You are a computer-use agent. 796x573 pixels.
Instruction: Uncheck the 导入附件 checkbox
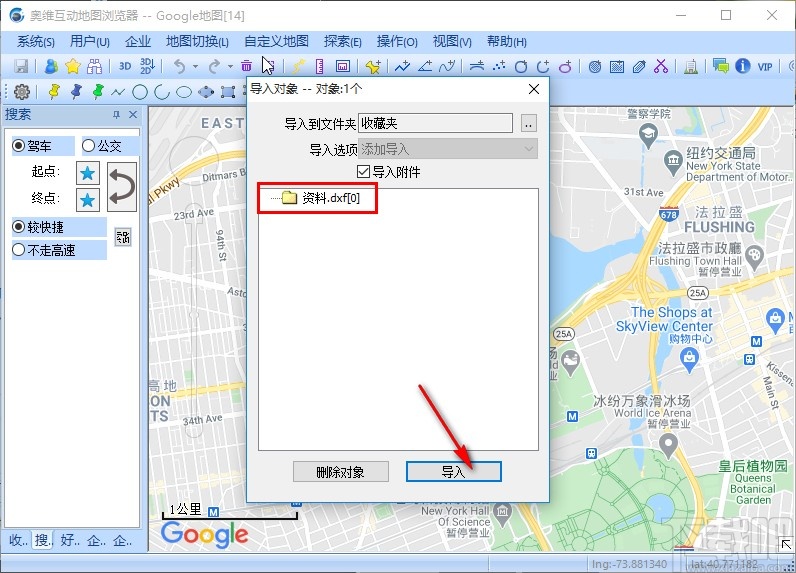[x=363, y=172]
